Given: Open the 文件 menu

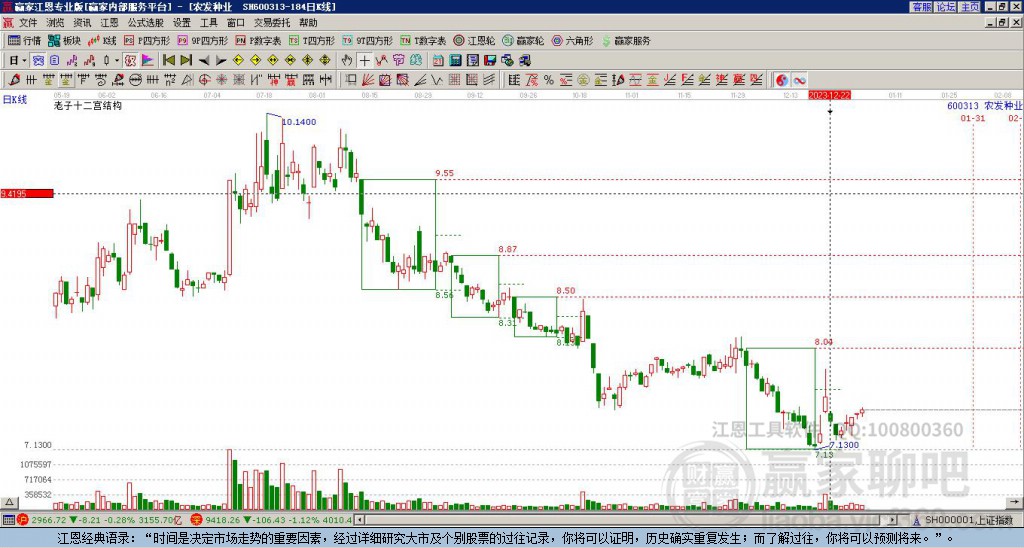Looking at the screenshot, I should tap(28, 23).
